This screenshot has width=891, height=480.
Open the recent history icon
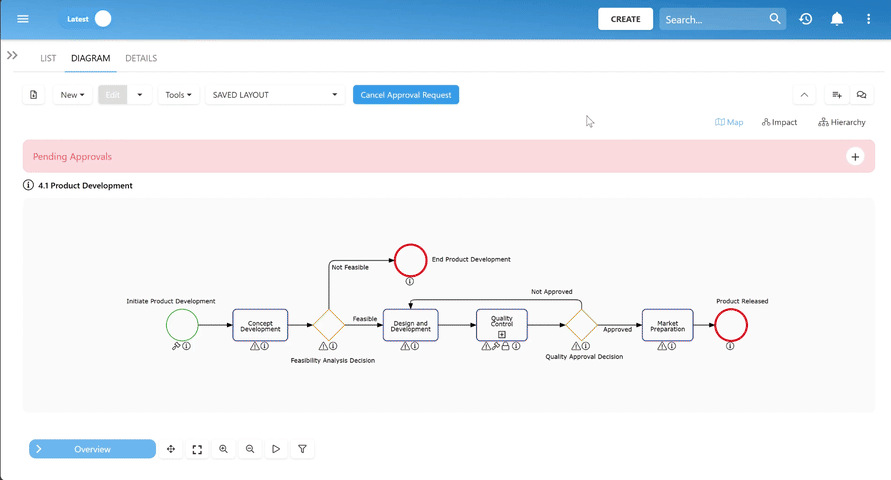point(806,19)
